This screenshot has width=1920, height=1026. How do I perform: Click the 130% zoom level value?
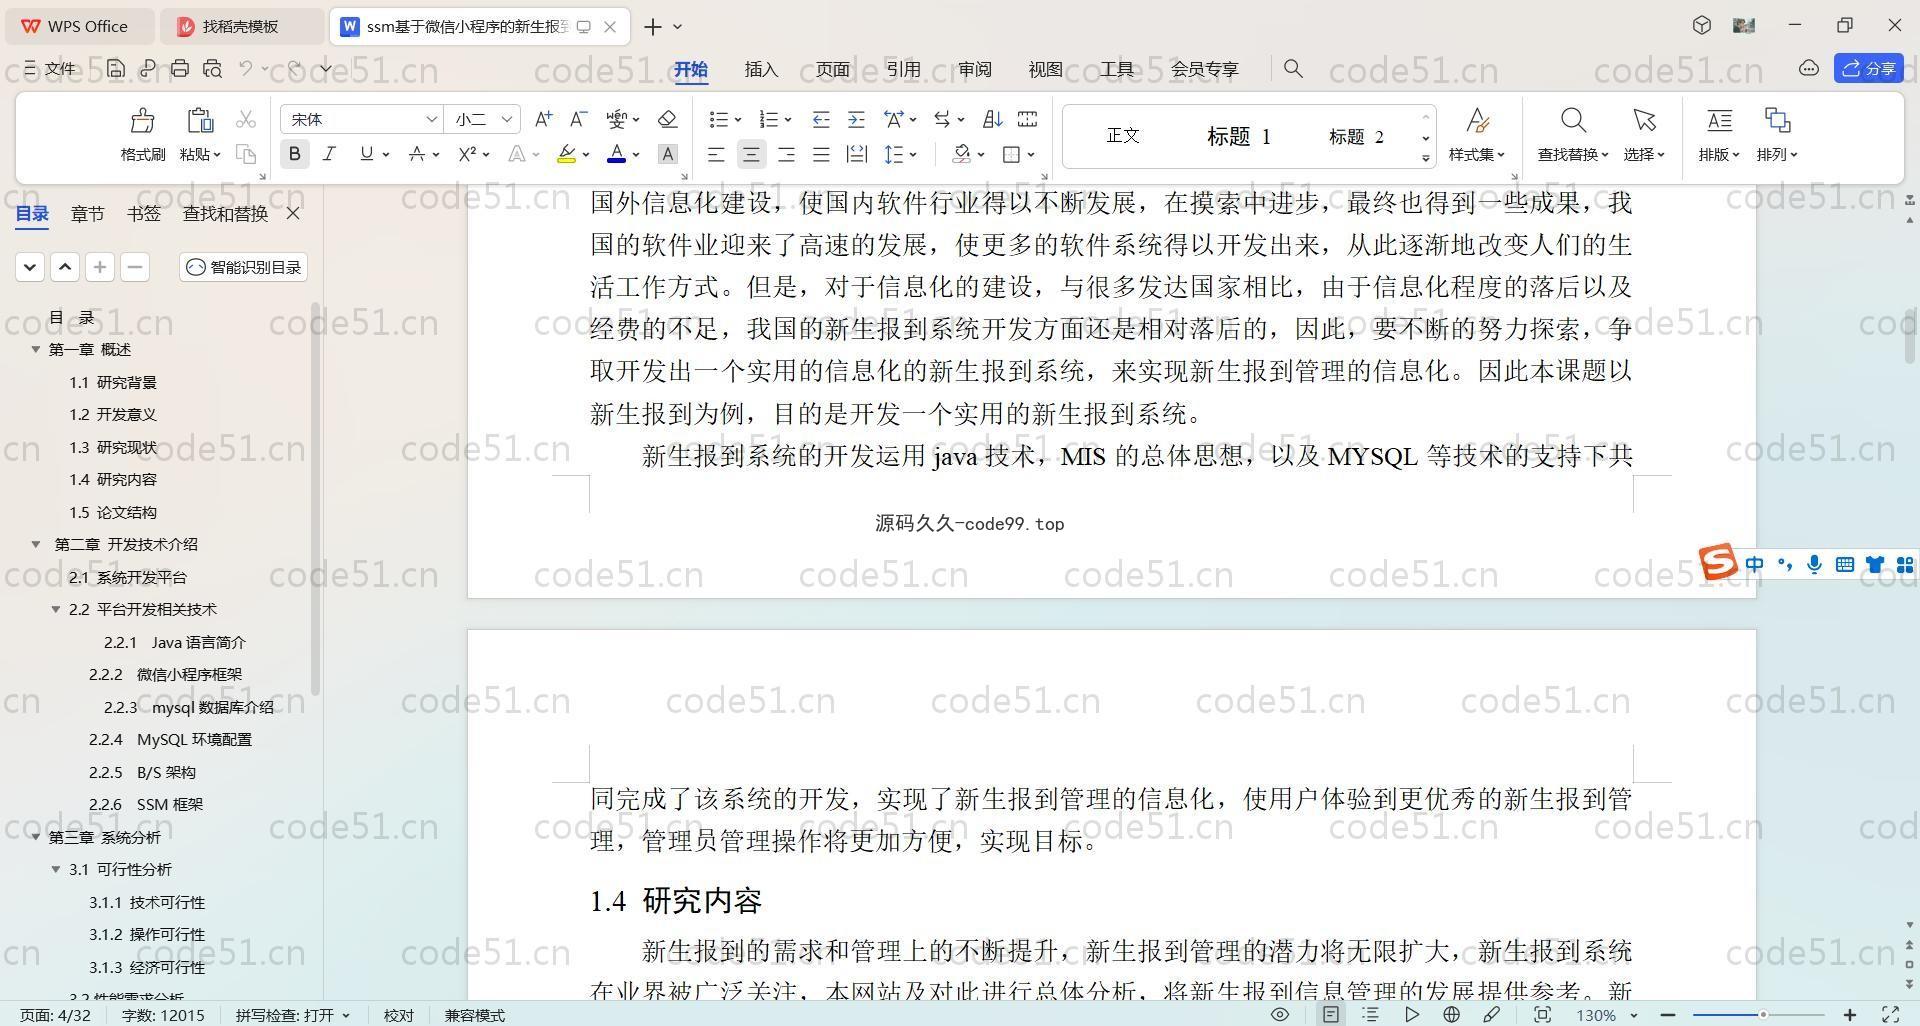coord(1596,1015)
